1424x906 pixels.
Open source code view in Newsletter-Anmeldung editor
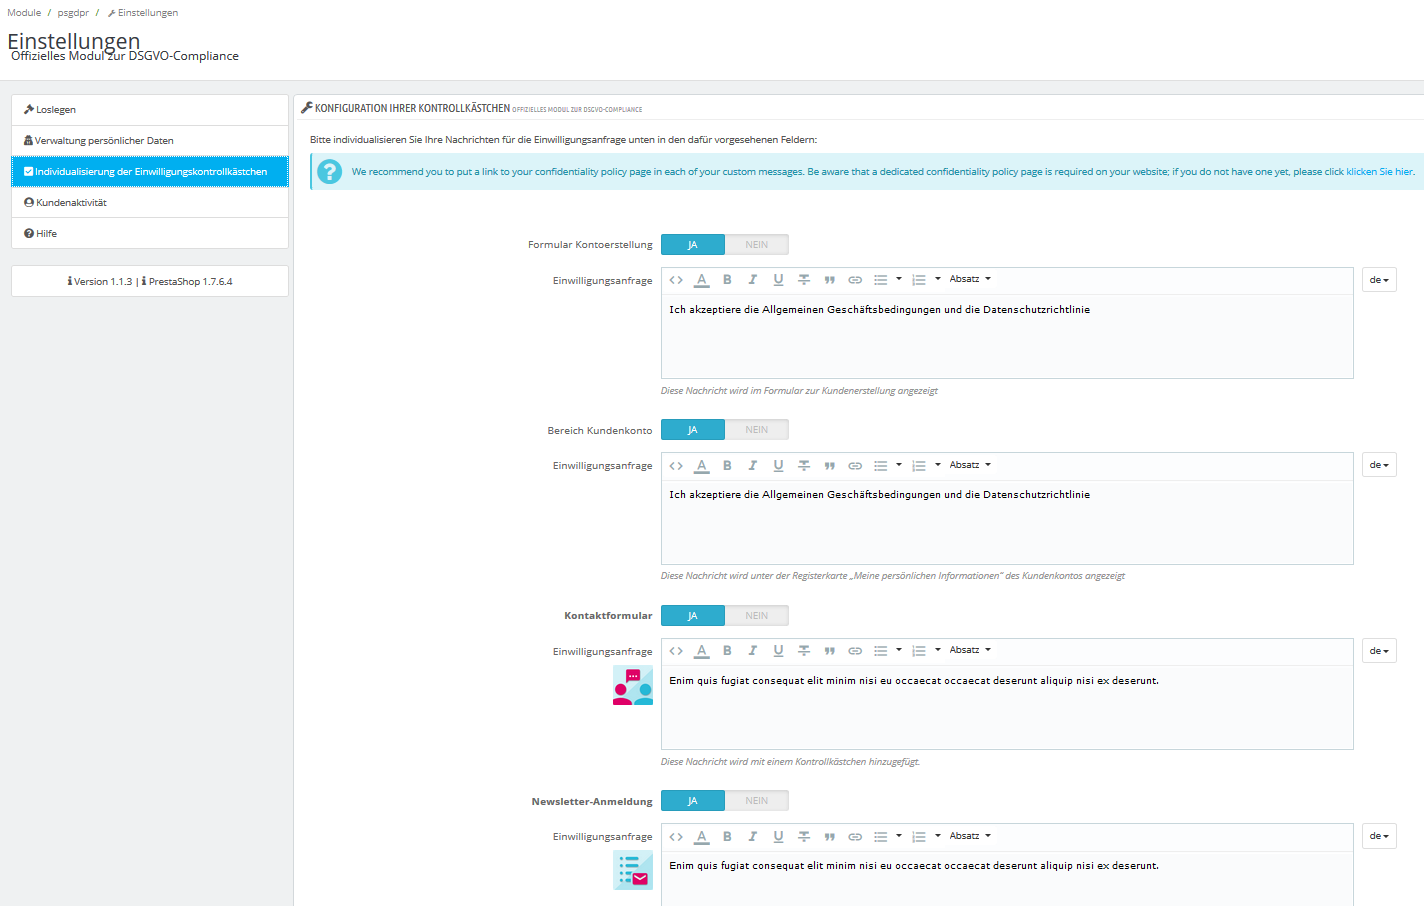676,836
